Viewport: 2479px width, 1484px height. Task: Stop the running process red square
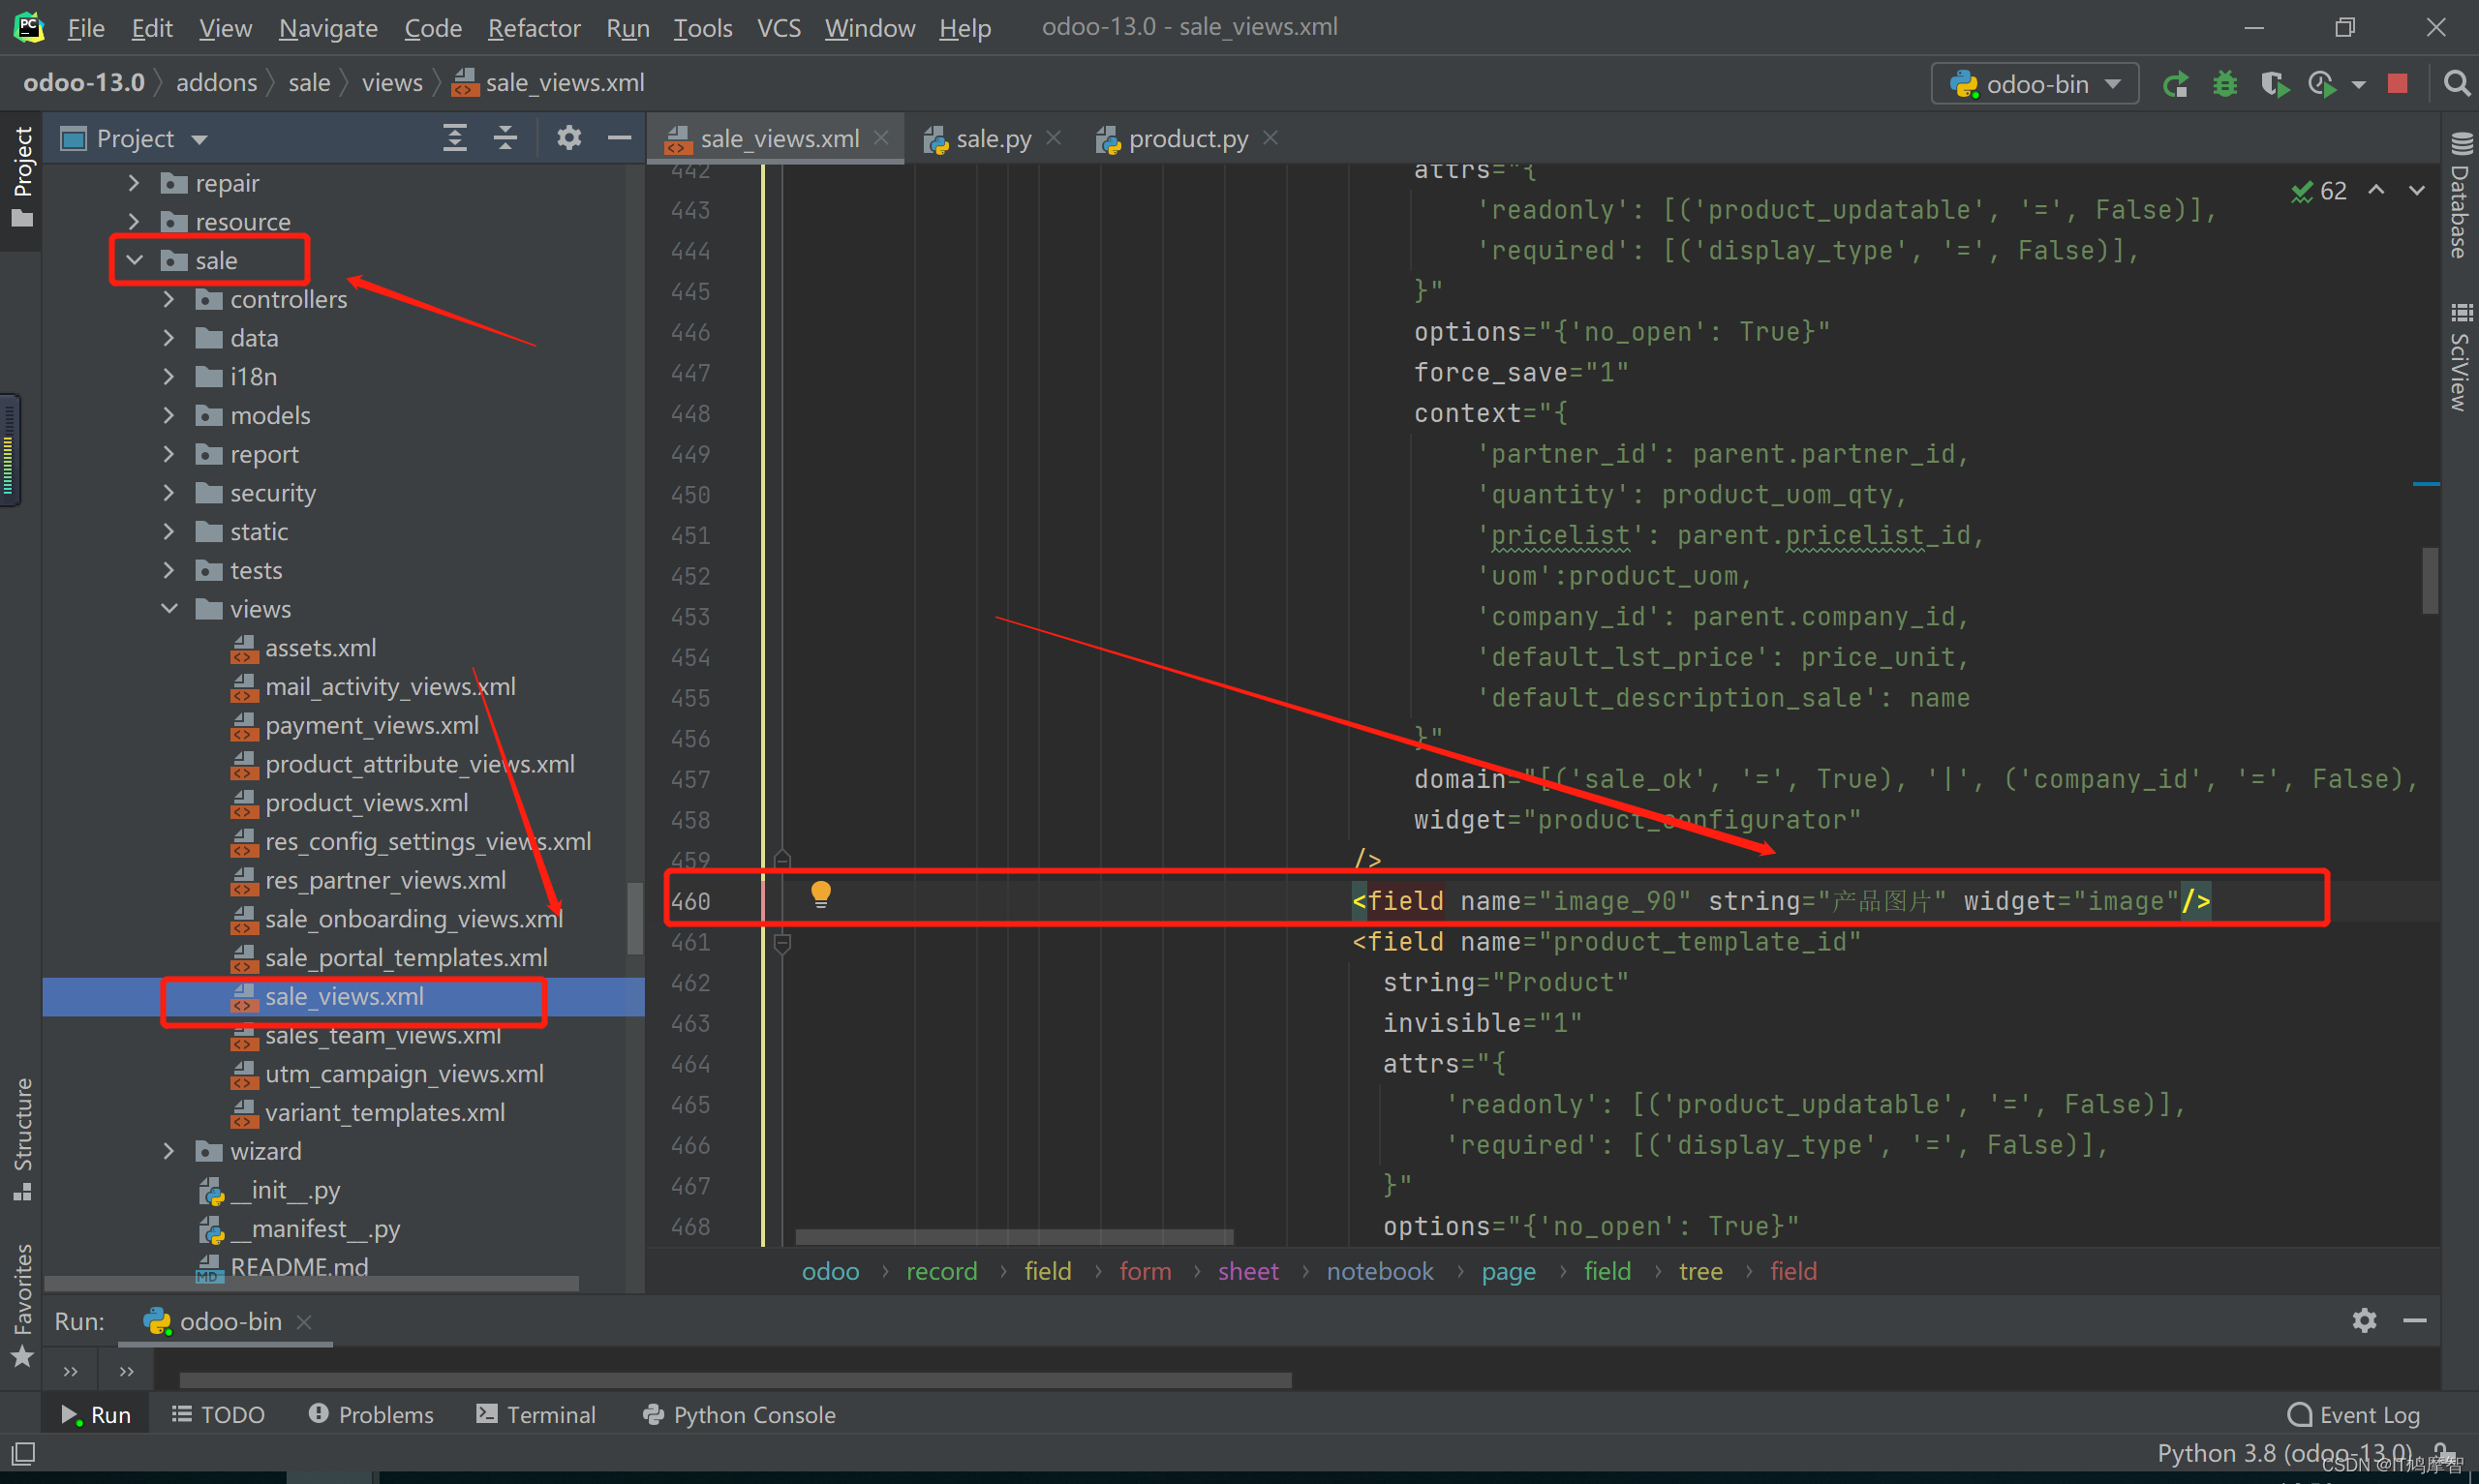pyautogui.click(x=2397, y=83)
